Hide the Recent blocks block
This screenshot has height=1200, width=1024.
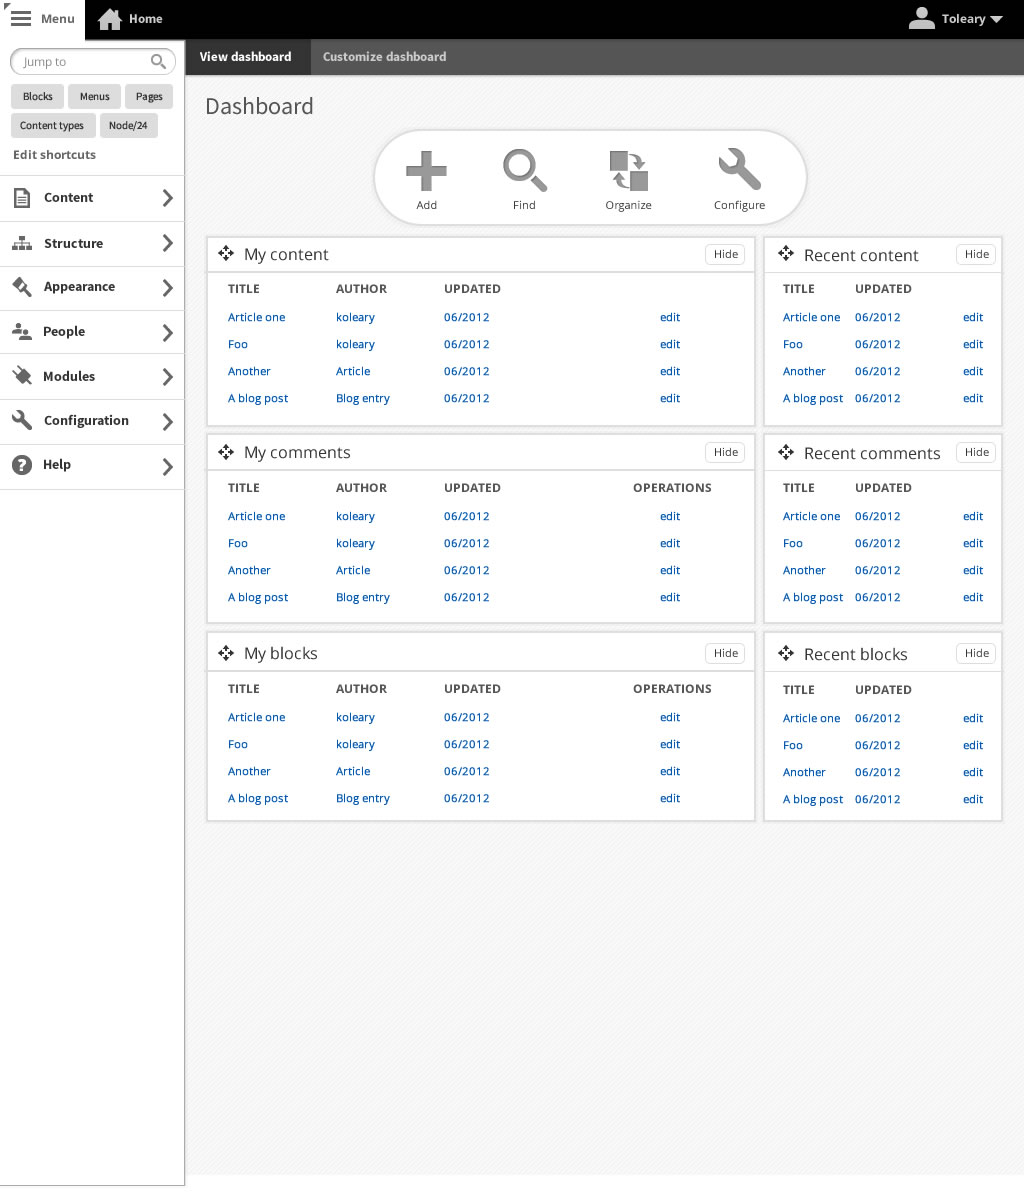[977, 653]
